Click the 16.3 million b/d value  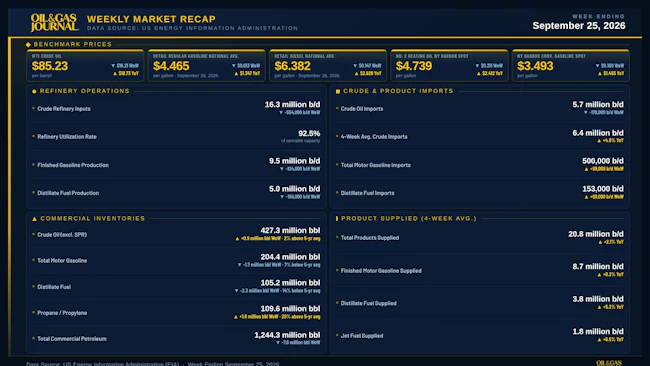point(292,104)
